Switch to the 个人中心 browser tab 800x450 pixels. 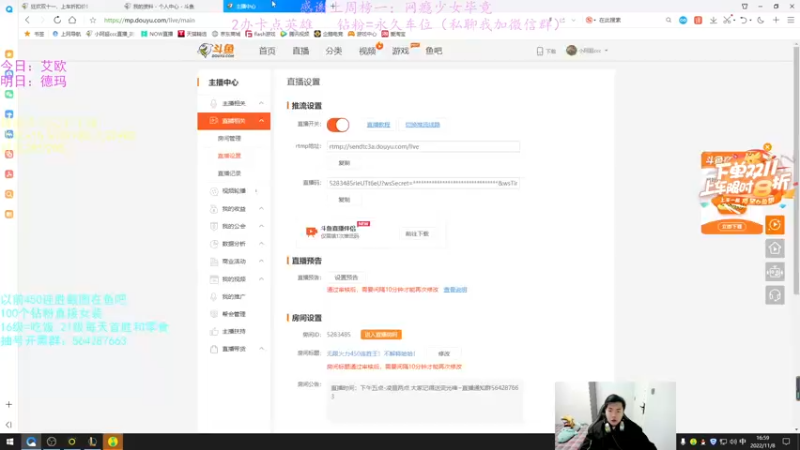coord(163,6)
